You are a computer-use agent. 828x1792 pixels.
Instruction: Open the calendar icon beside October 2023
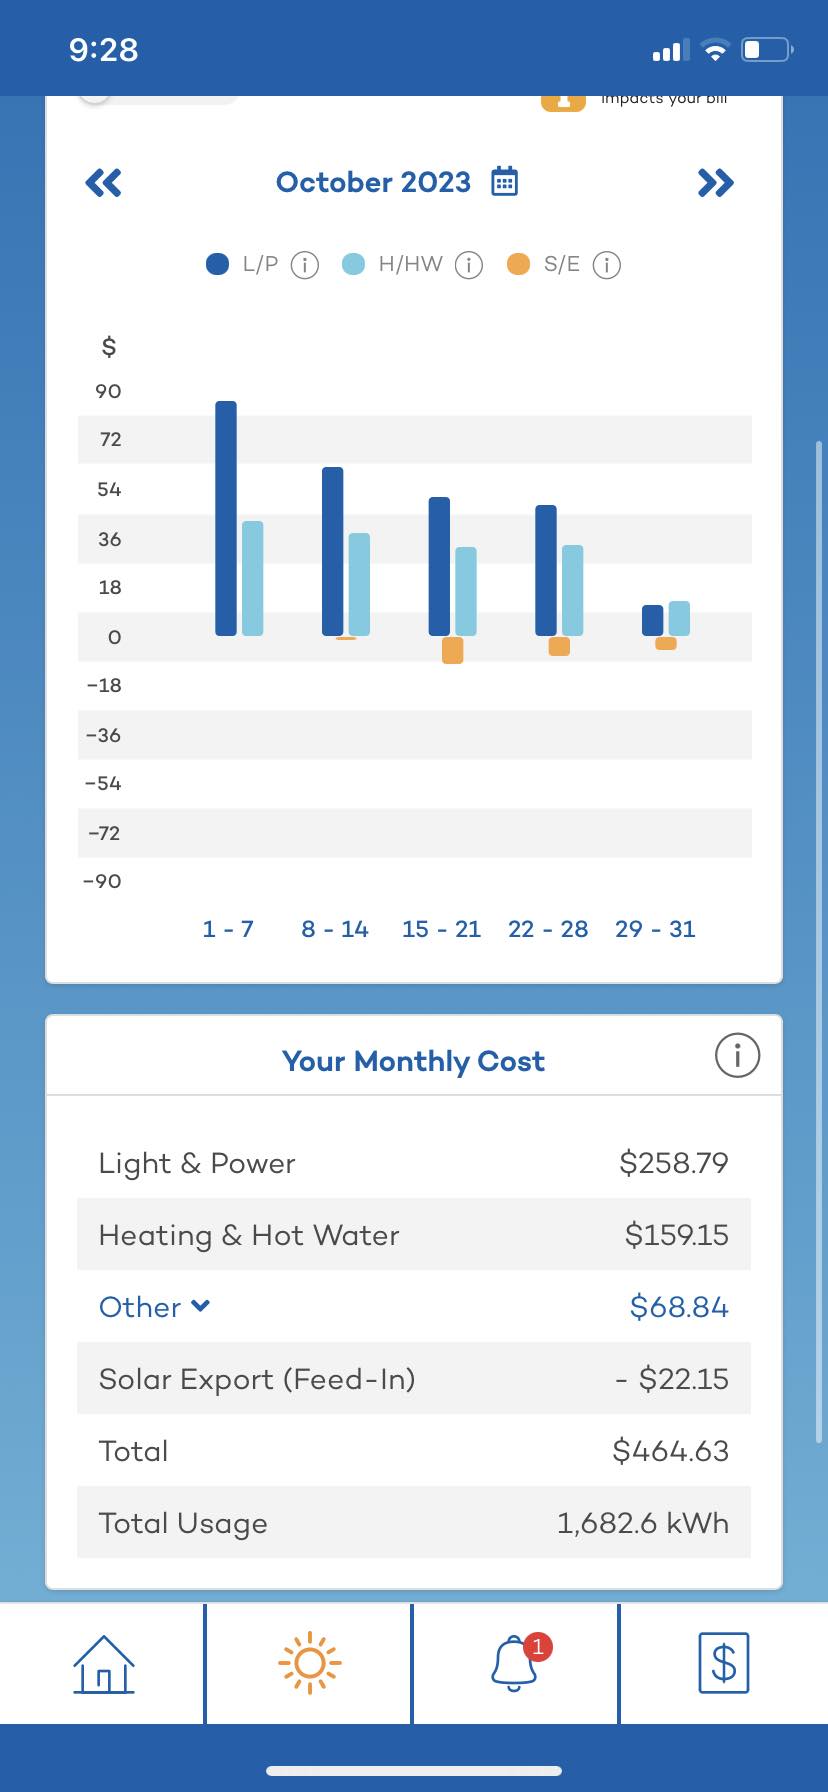coord(505,182)
